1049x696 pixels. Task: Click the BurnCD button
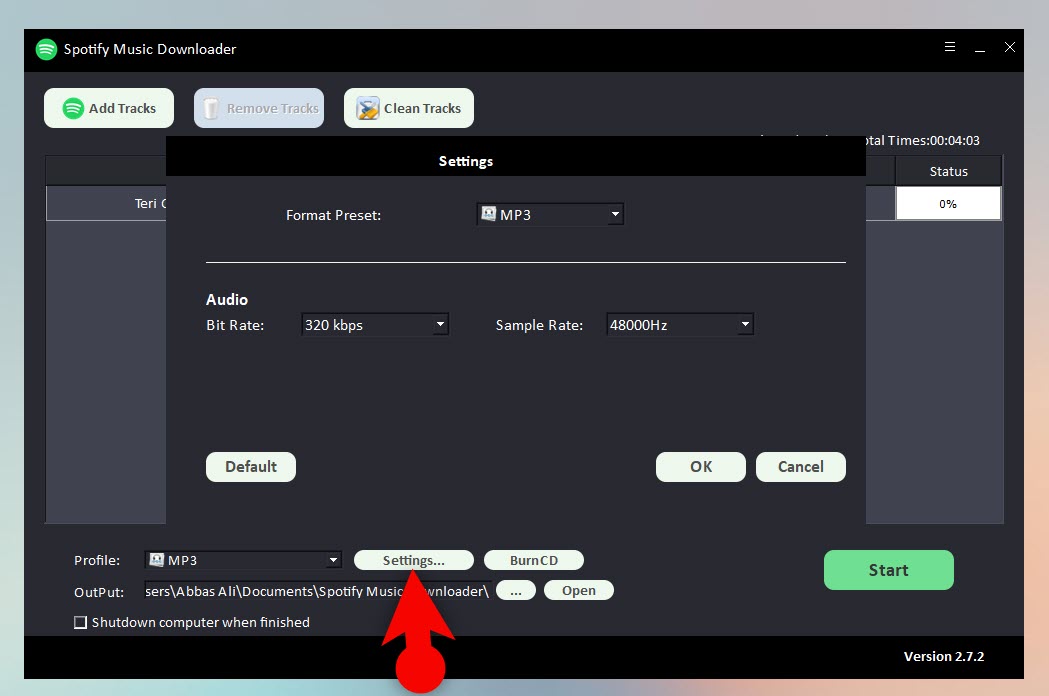(534, 560)
